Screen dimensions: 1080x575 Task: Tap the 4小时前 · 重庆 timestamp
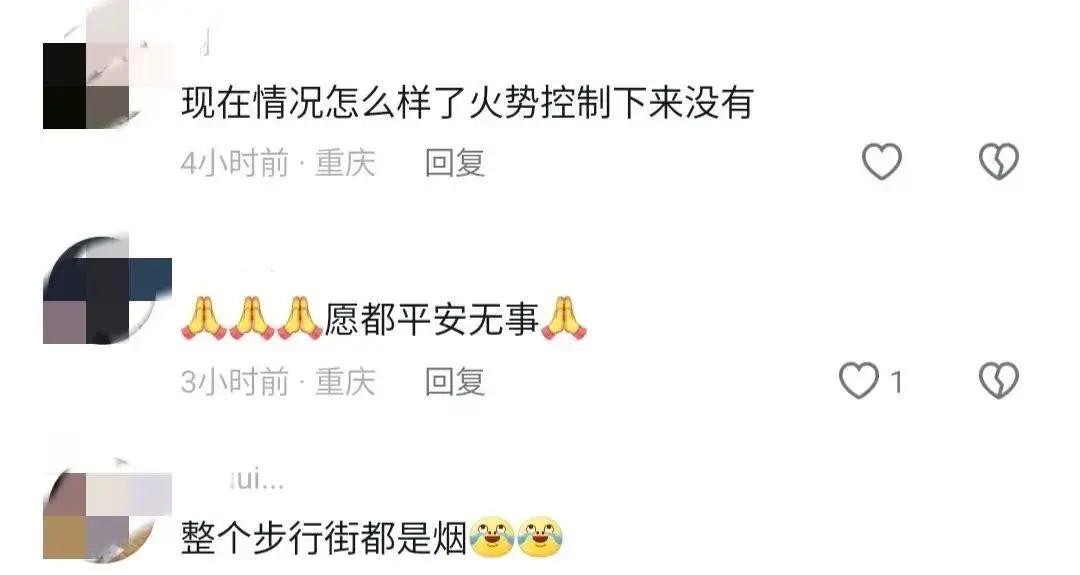[278, 163]
